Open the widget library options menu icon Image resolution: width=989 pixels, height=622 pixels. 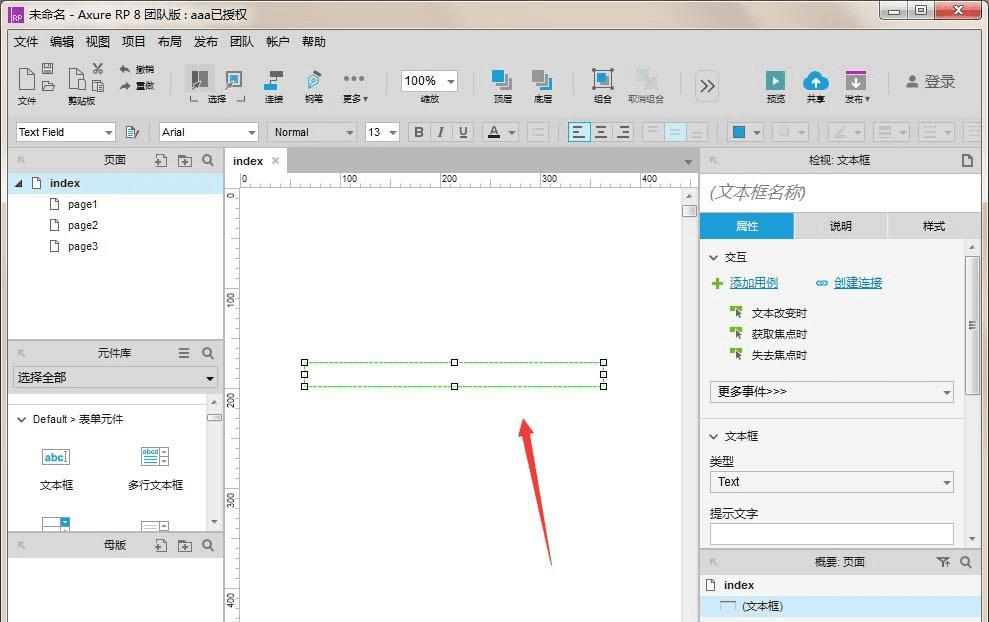(184, 353)
